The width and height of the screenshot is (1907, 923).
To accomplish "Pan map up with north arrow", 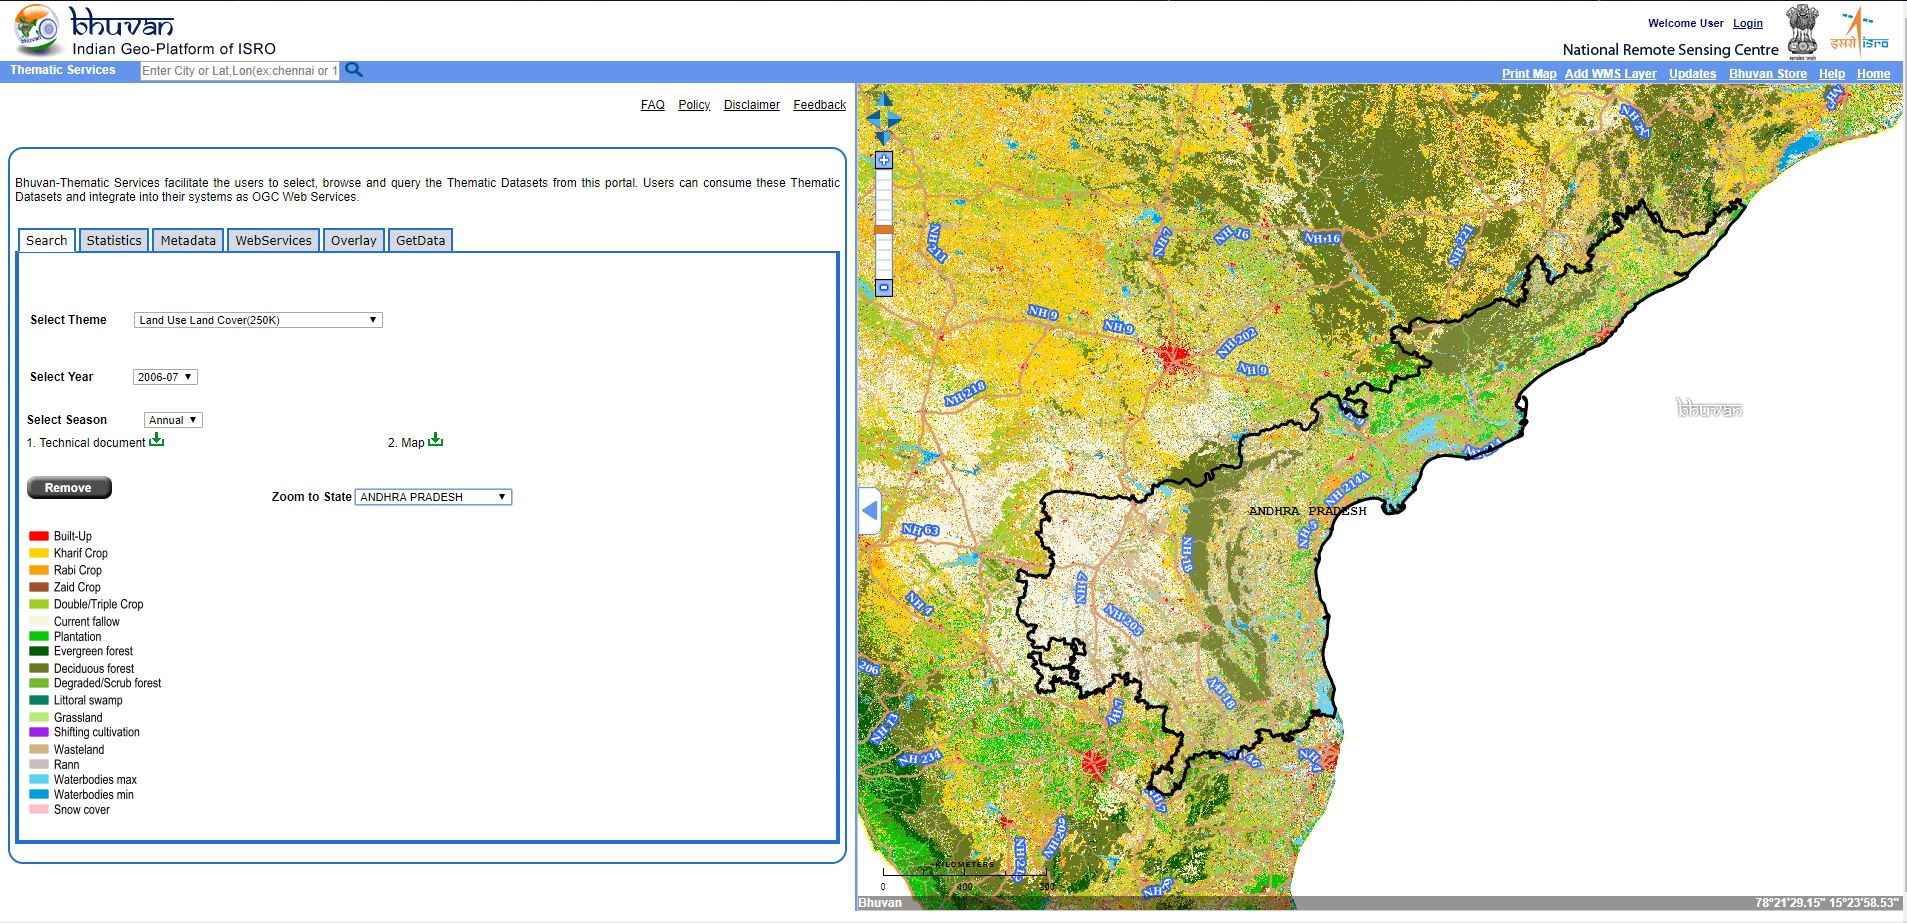I will [884, 100].
